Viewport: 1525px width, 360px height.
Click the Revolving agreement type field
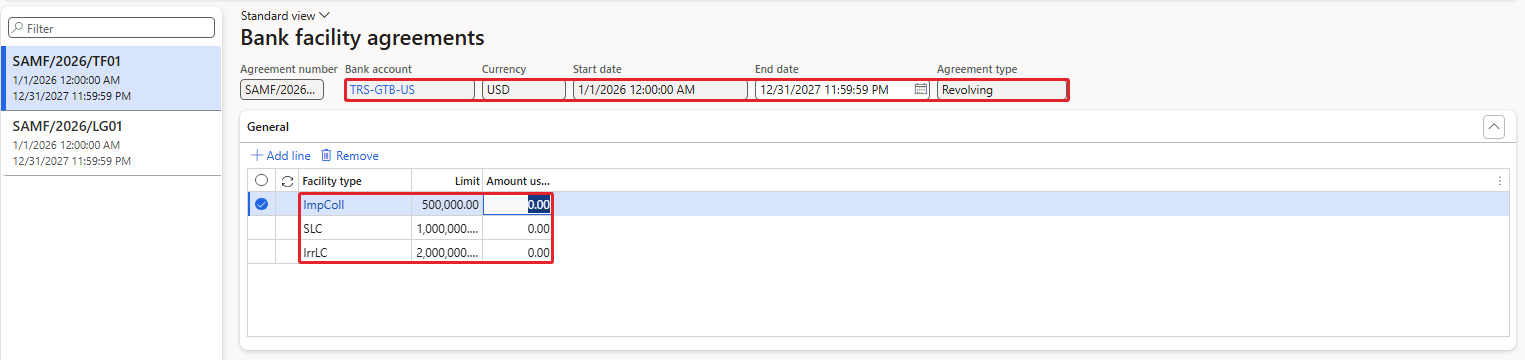[x=1001, y=90]
